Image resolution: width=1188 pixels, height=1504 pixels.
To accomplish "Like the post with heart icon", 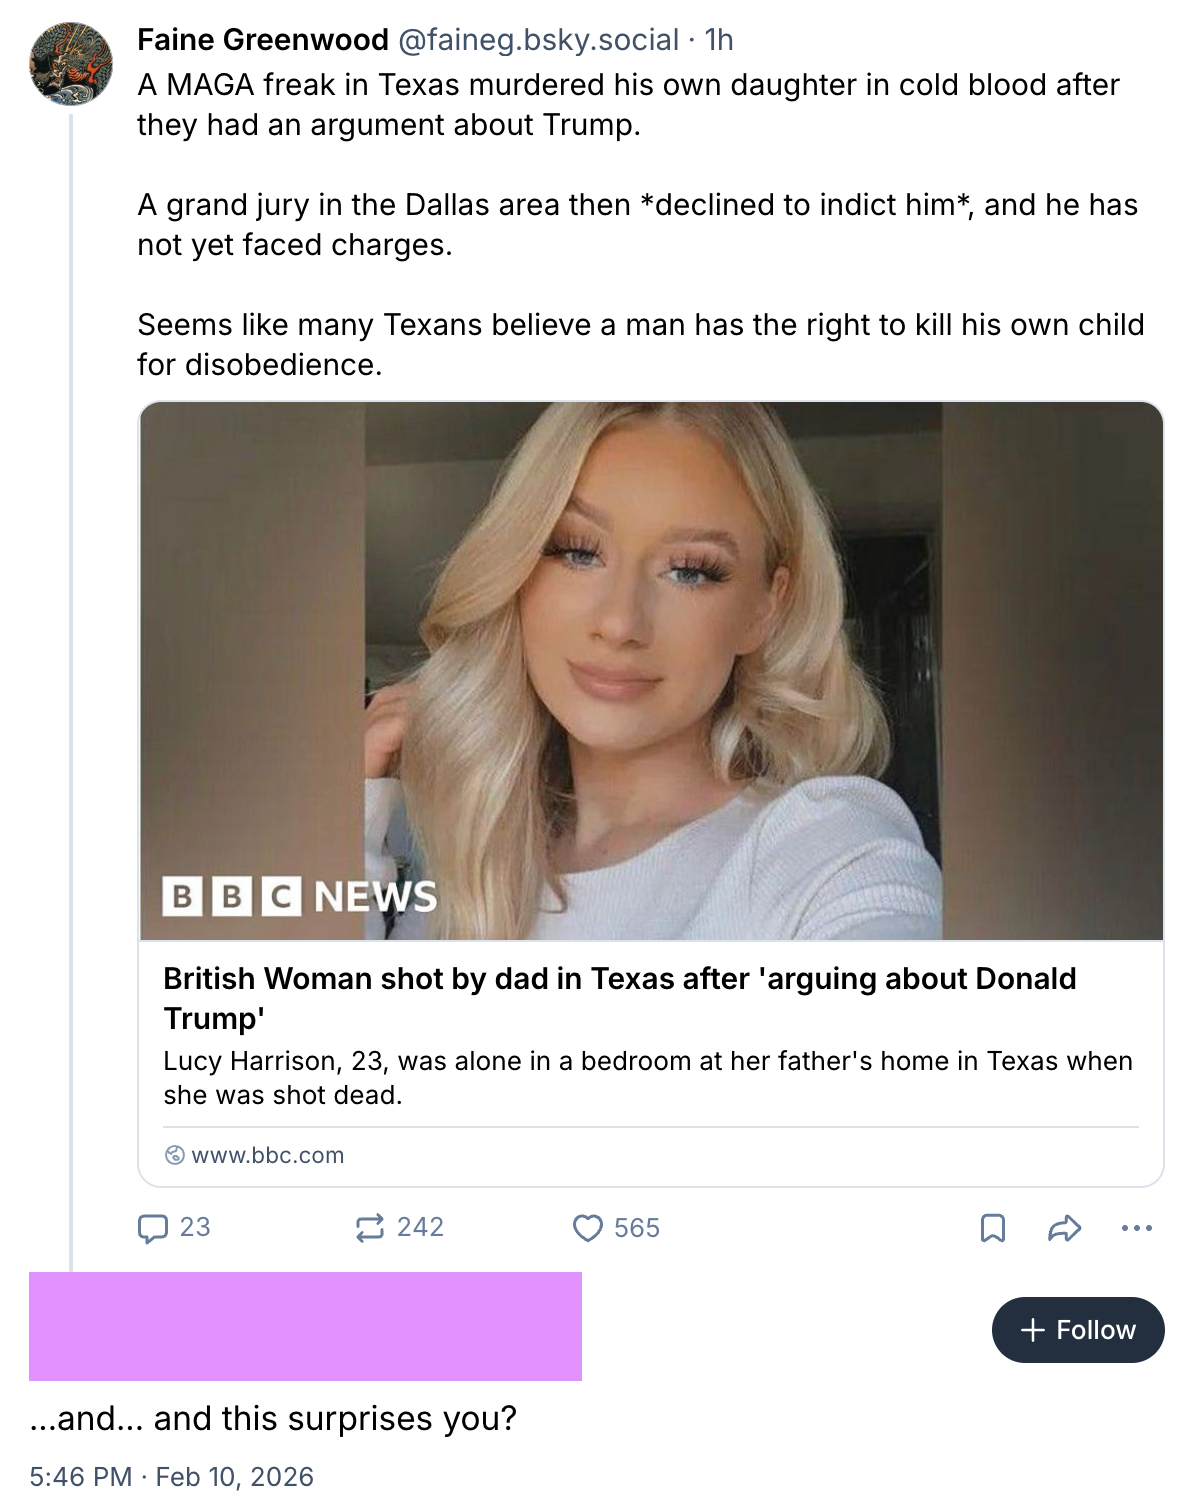I will [588, 1228].
